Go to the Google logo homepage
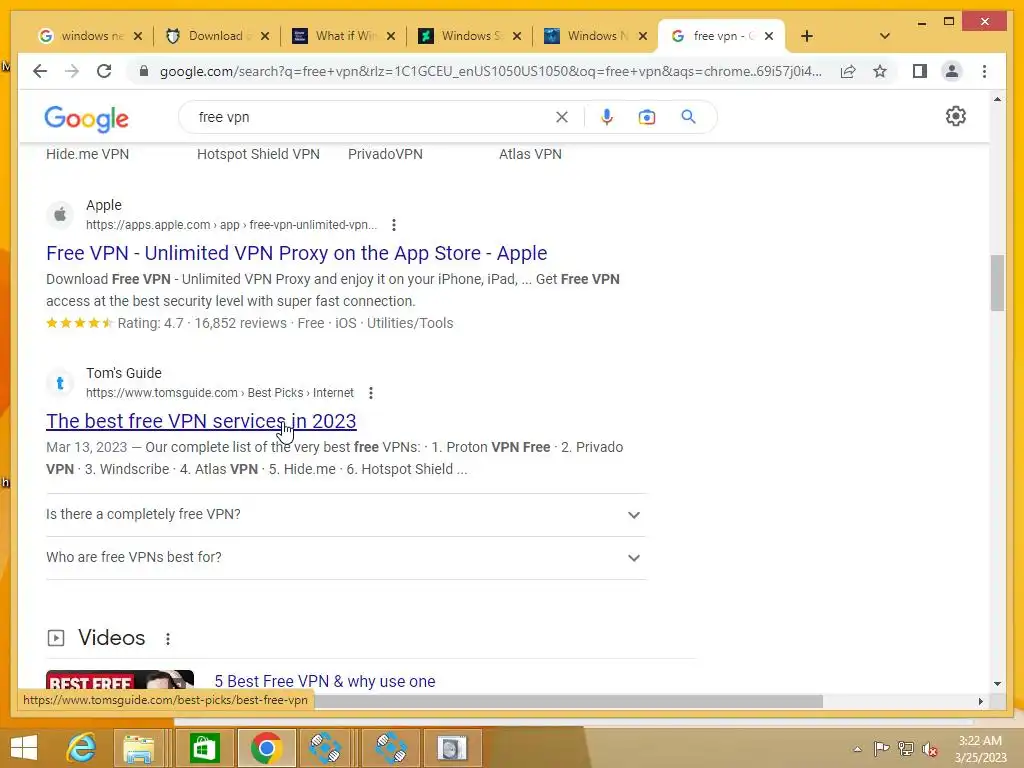The width and height of the screenshot is (1024, 768). tap(86, 118)
